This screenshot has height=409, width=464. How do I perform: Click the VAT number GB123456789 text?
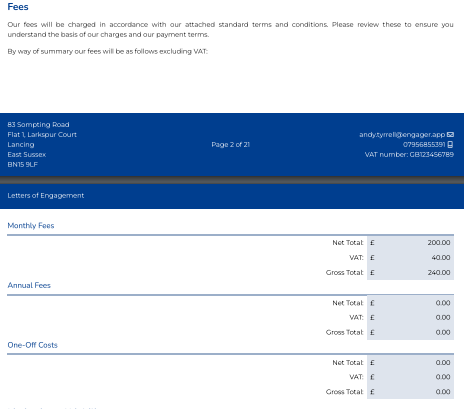[x=409, y=155]
